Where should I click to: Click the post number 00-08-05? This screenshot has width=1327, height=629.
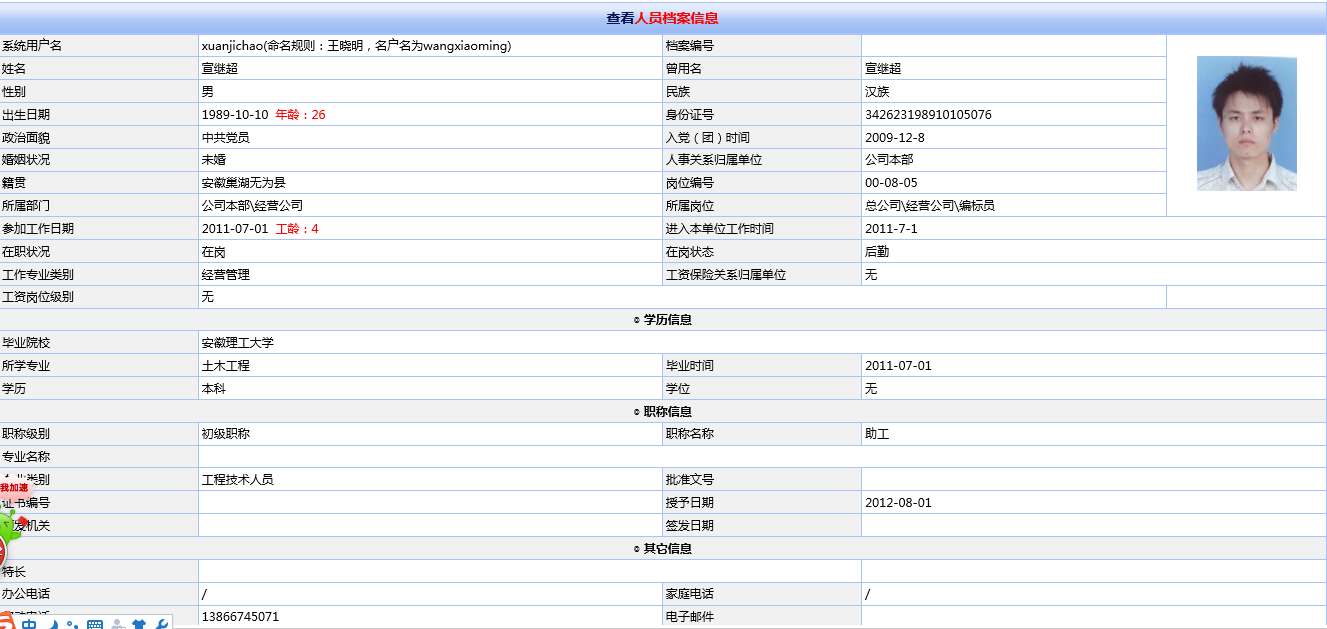[x=891, y=183]
